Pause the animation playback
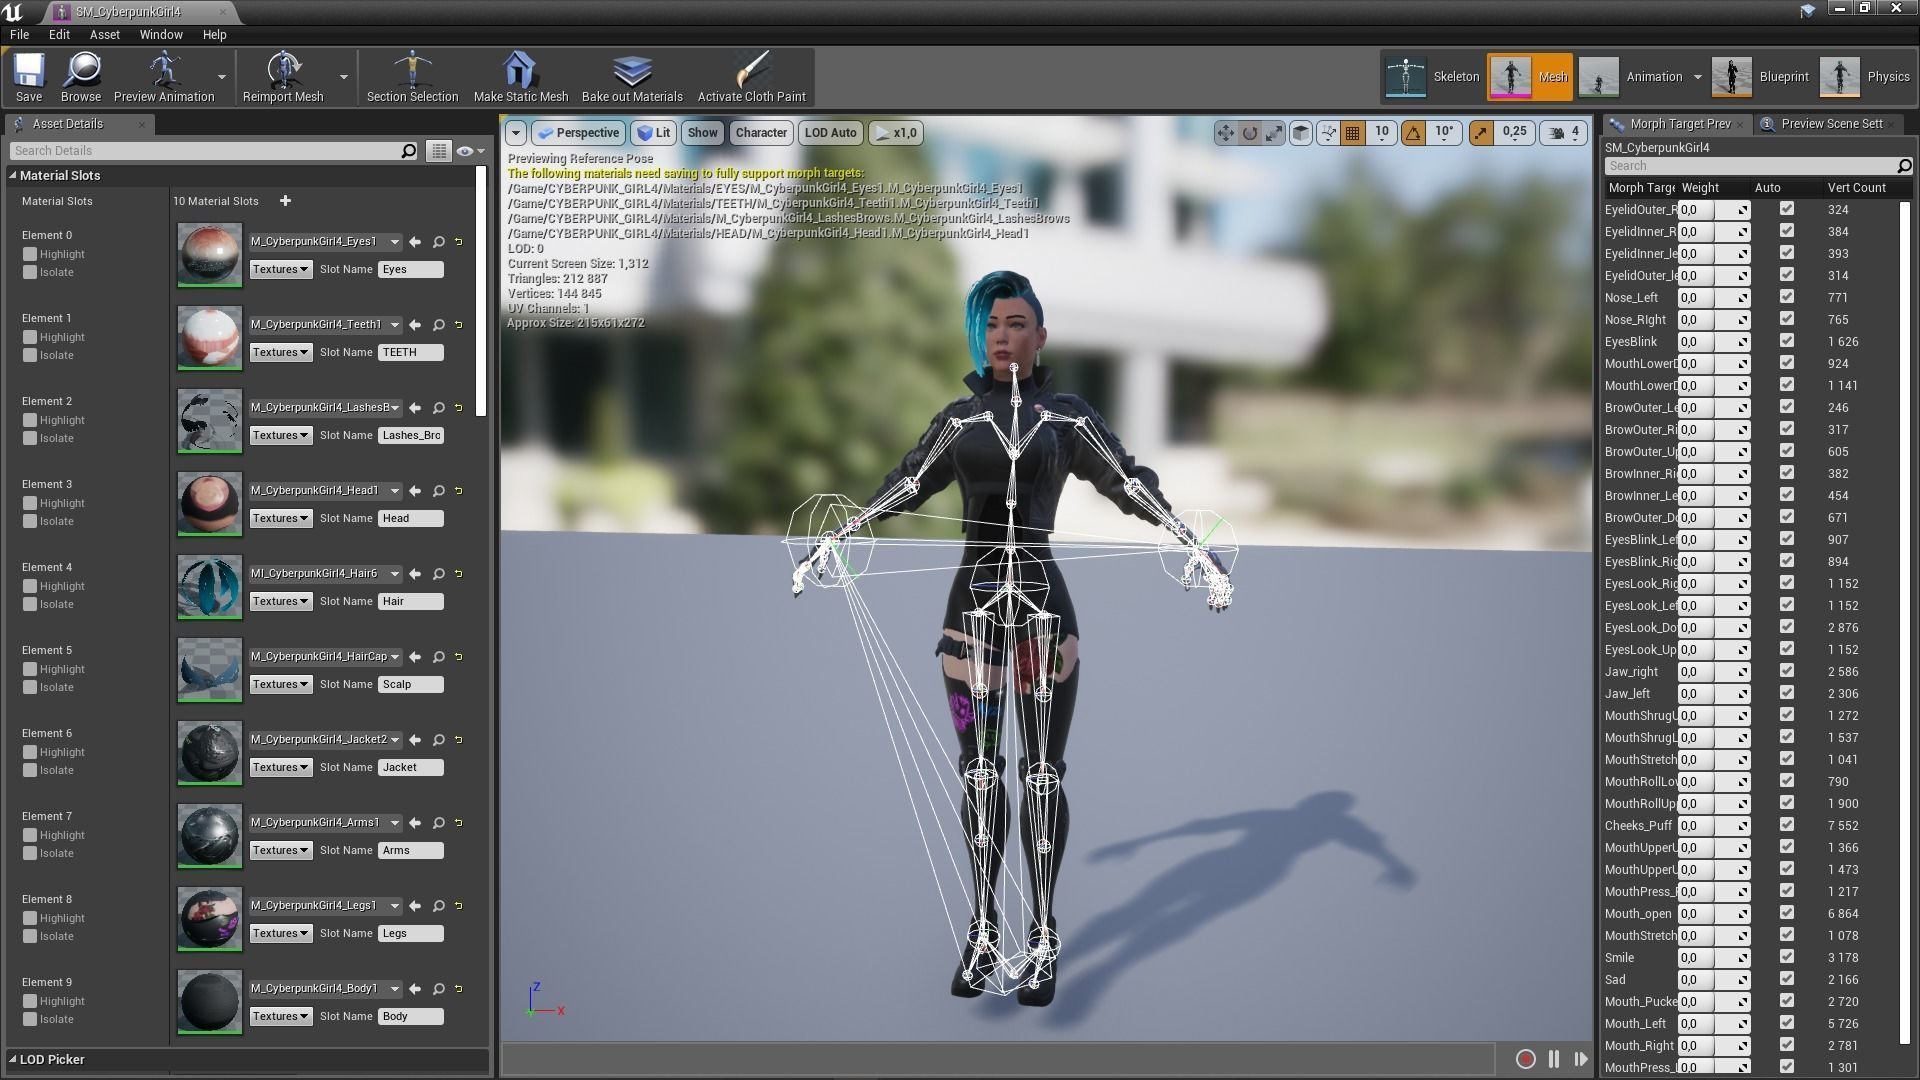1920x1080 pixels. [x=1554, y=1059]
